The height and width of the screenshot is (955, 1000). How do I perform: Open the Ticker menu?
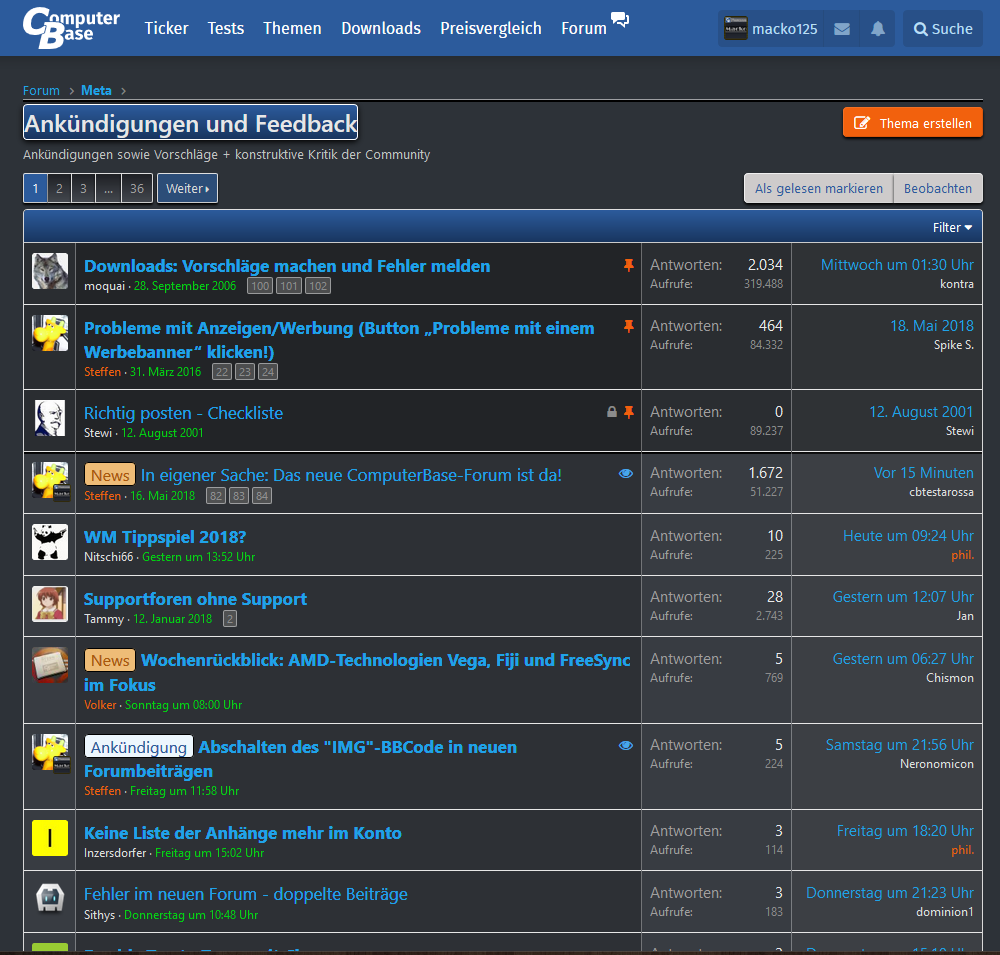pos(166,28)
